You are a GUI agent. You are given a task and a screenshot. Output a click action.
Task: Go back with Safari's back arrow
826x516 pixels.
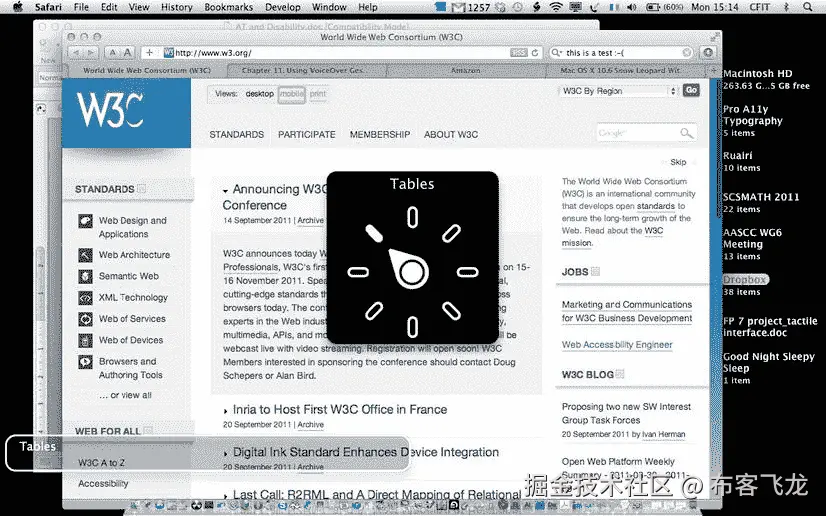pos(76,53)
